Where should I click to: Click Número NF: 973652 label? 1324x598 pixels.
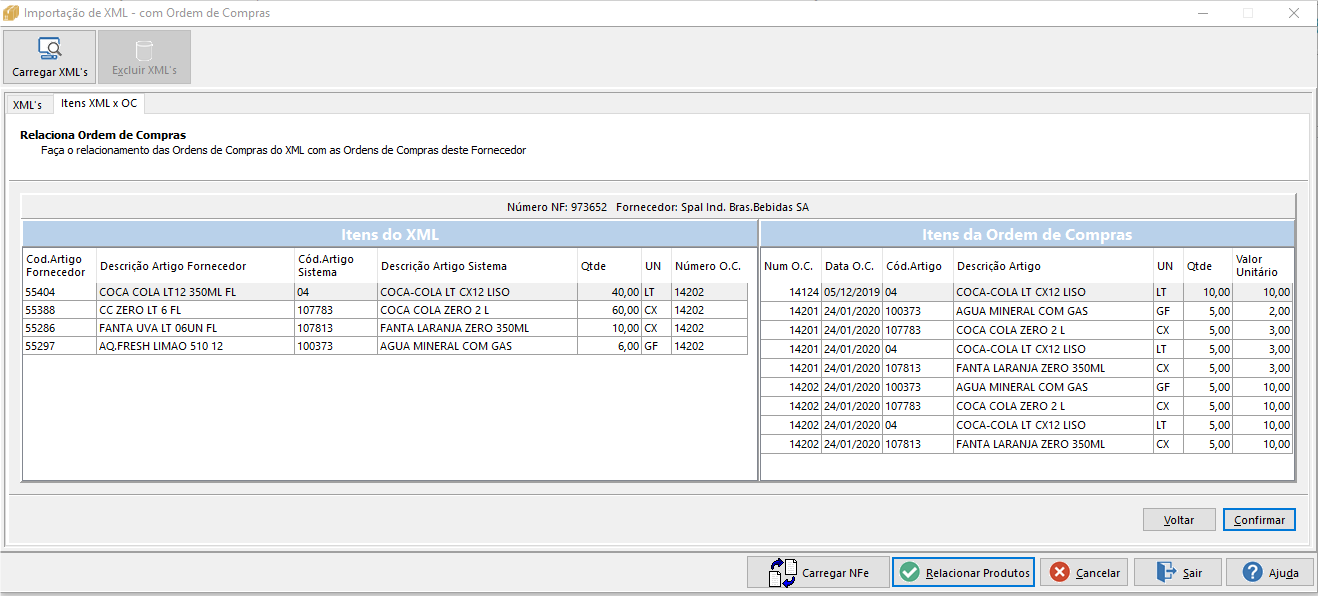pos(557,207)
